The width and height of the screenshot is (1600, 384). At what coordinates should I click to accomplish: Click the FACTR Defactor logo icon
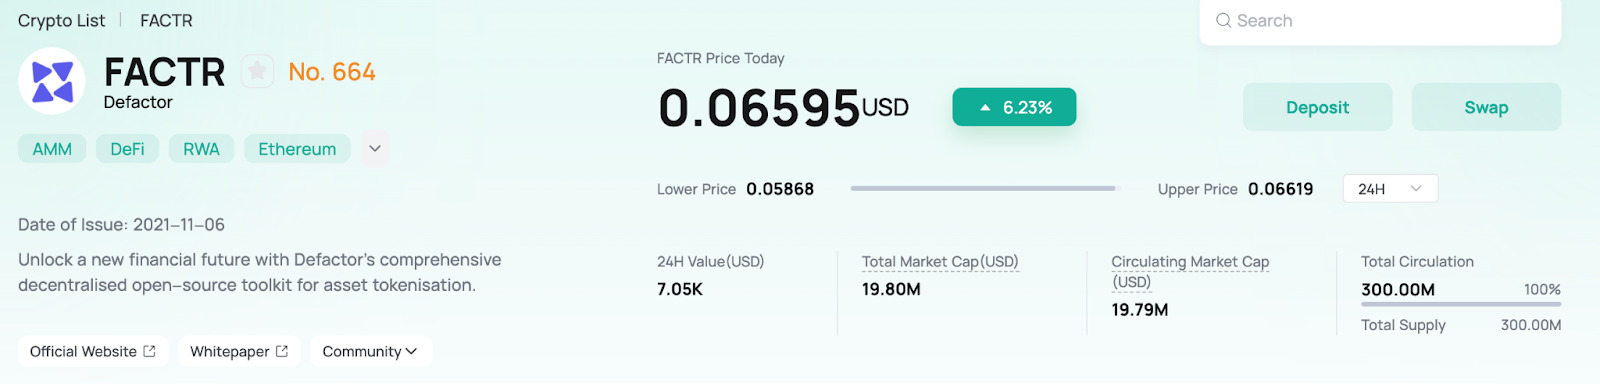point(52,81)
